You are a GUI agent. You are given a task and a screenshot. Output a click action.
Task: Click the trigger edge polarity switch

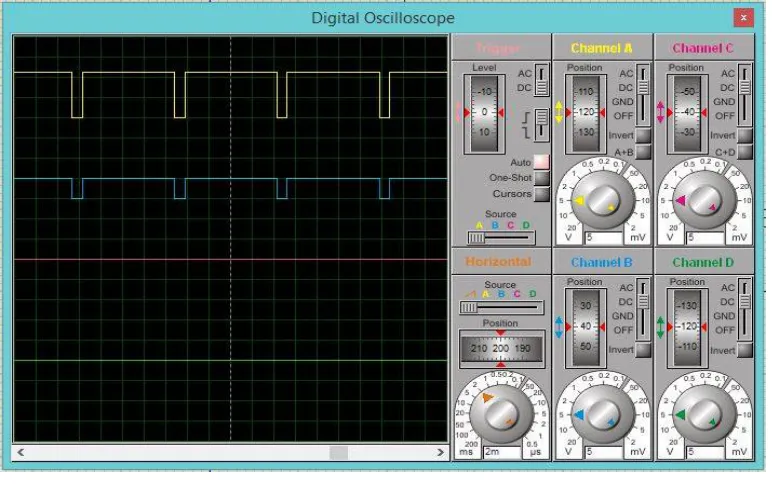click(x=542, y=125)
